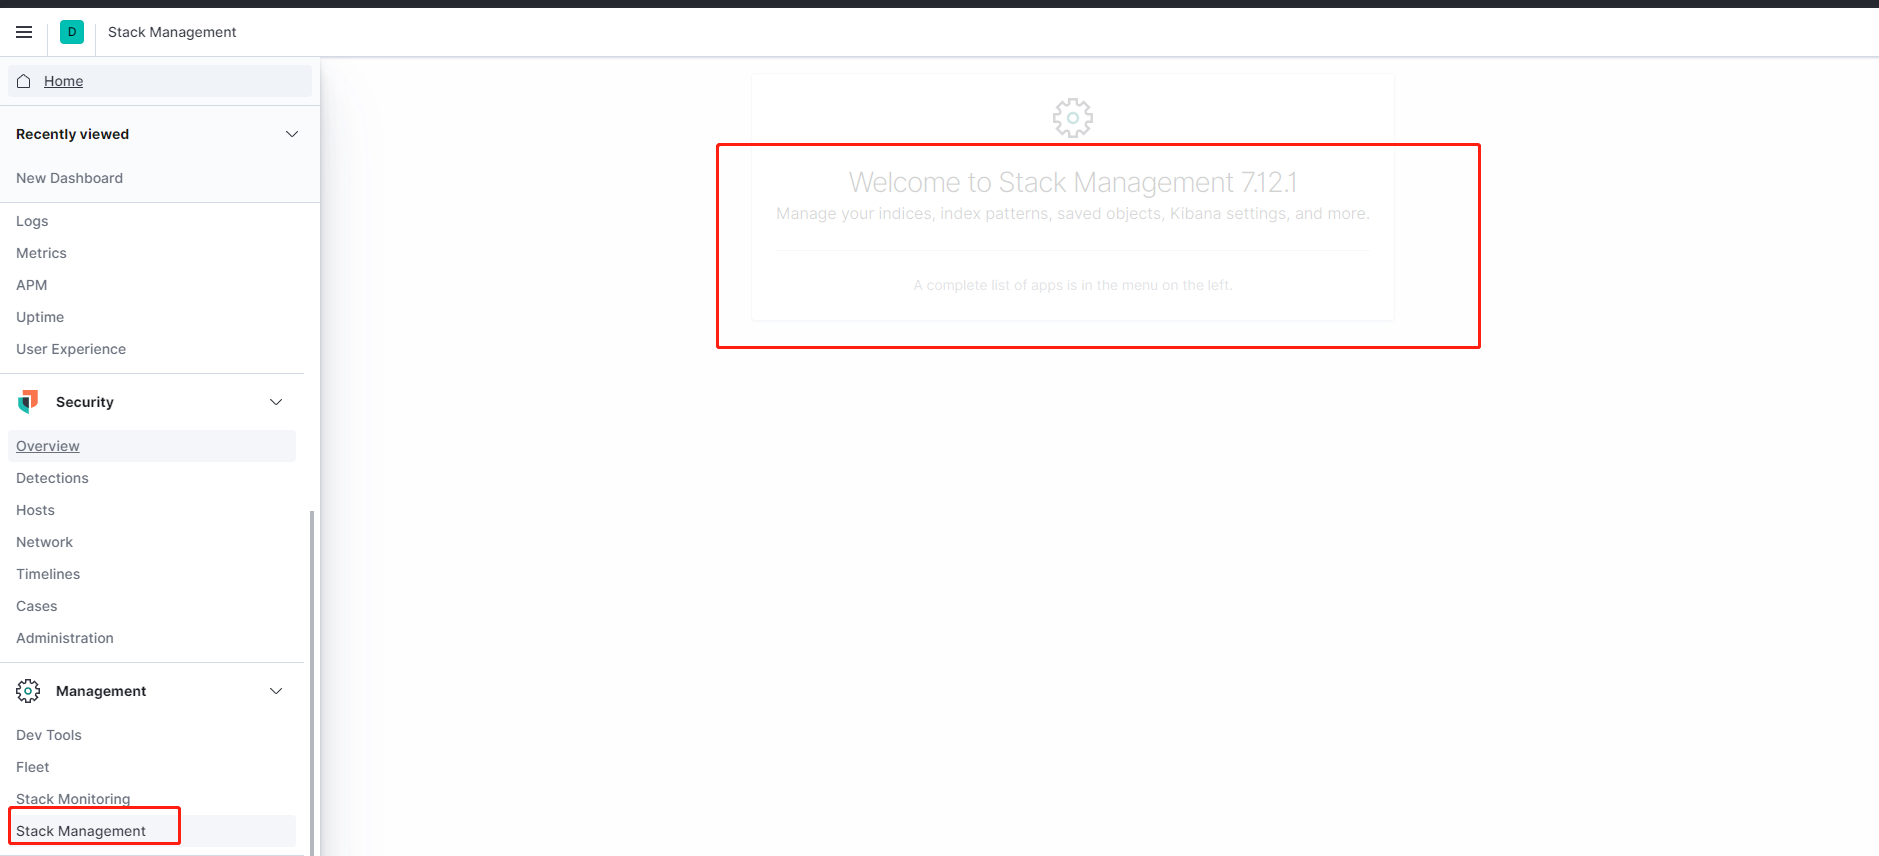Open Security Cases page

coord(37,606)
